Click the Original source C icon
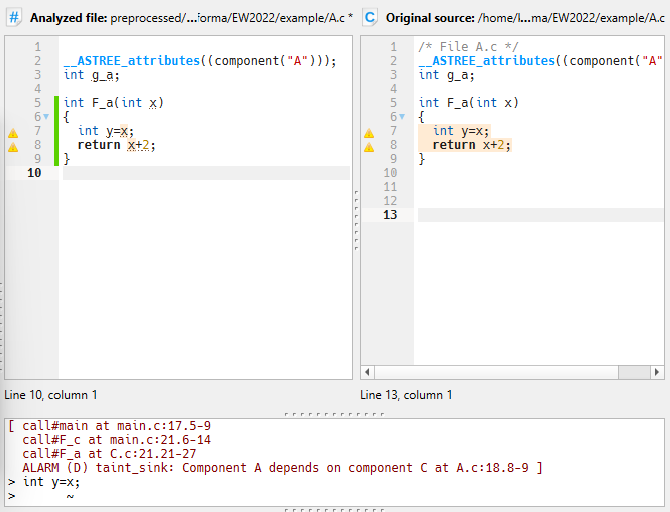This screenshot has height=512, width=670. point(370,18)
